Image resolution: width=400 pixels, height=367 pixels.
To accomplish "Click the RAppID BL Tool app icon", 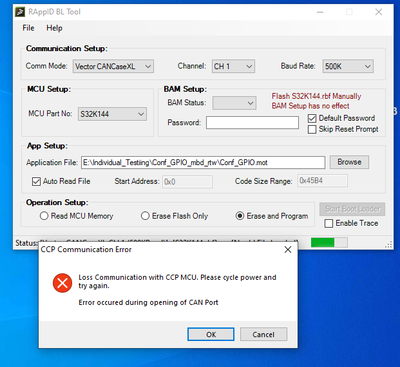I will tap(20, 12).
